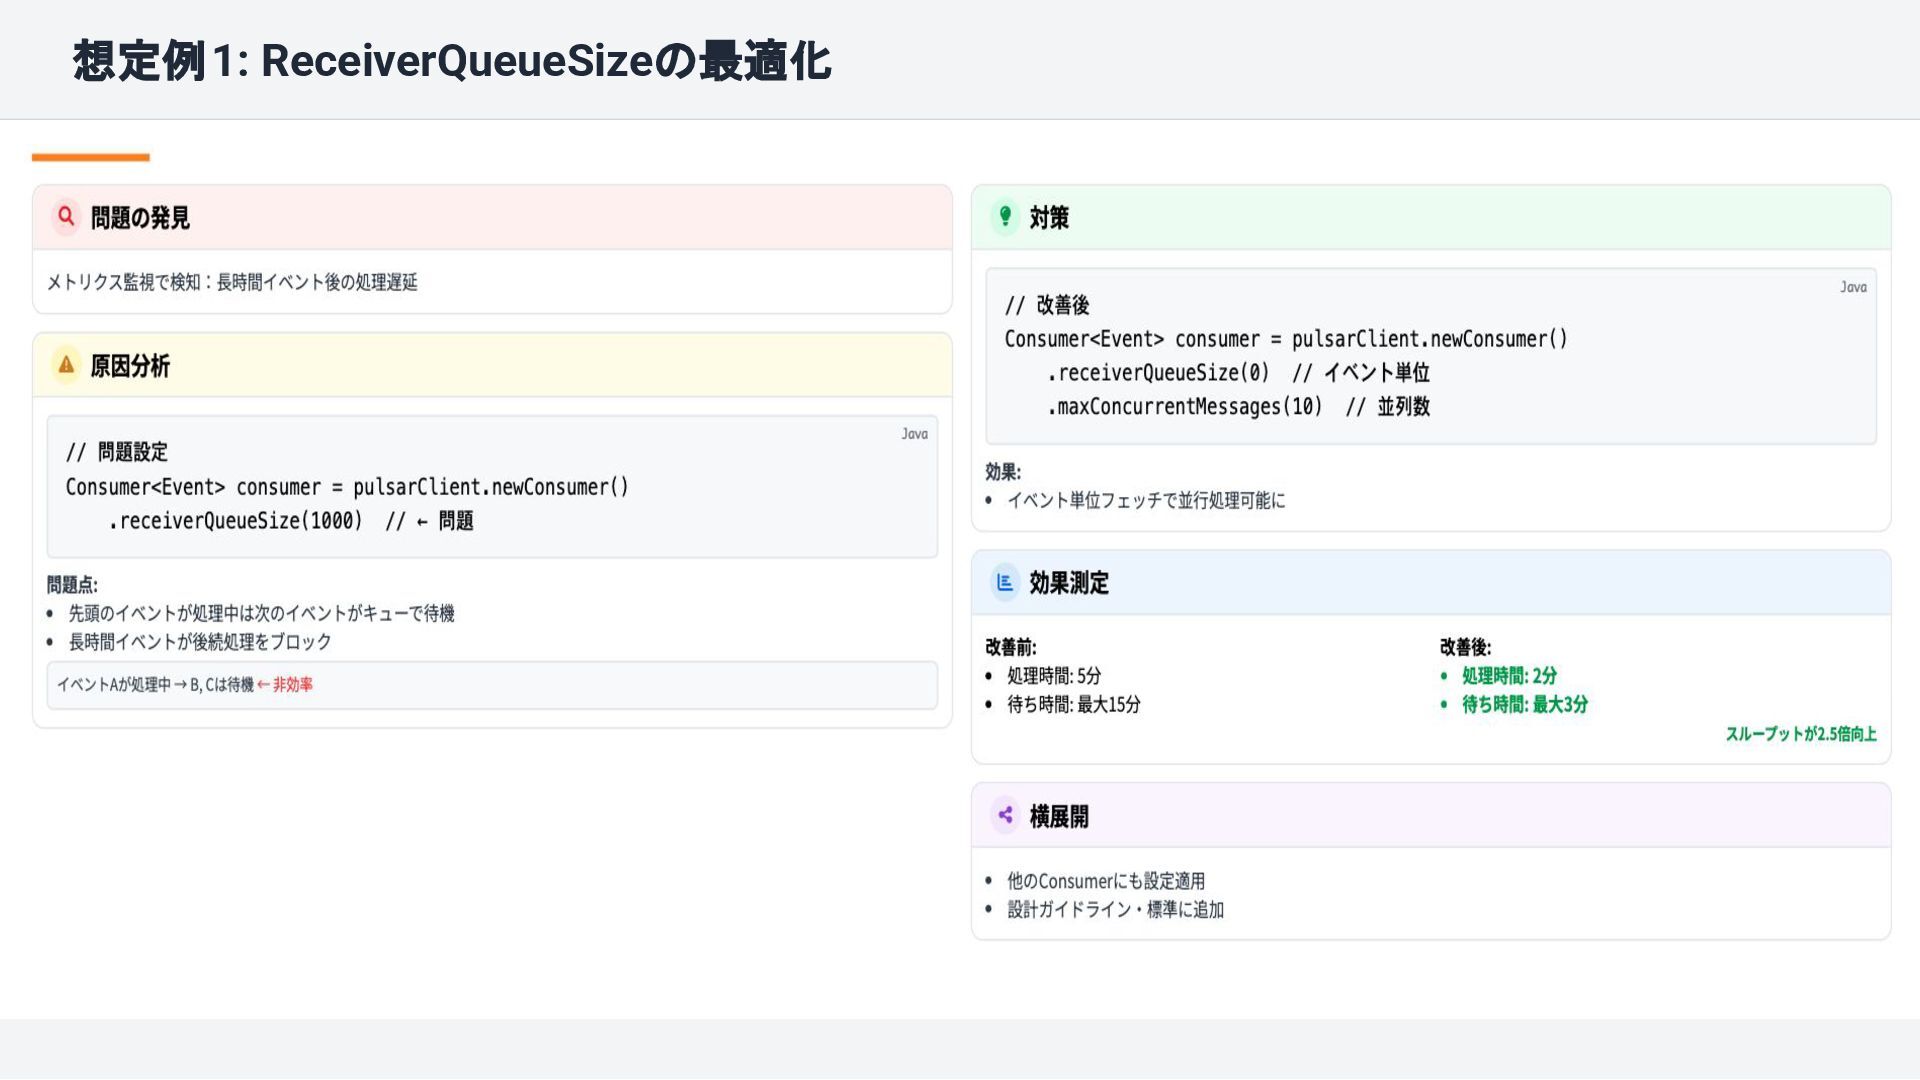1920x1080 pixels.
Task: Click the 設計ガイドライン・標準に追加 bullet
Action: tap(1115, 910)
